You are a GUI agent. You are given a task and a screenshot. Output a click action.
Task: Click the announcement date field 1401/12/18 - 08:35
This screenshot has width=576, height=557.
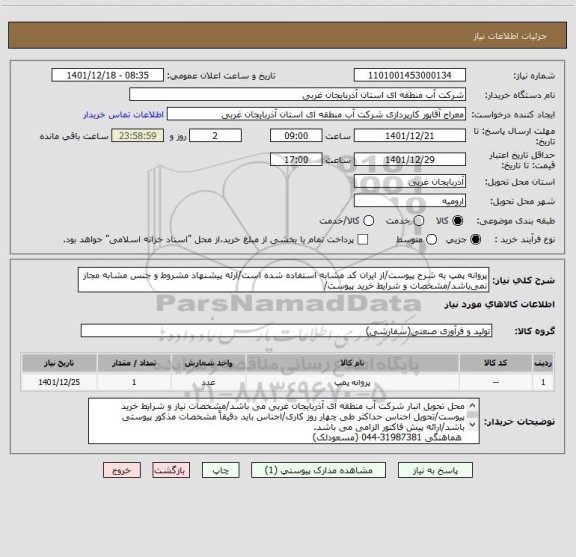coord(108,75)
